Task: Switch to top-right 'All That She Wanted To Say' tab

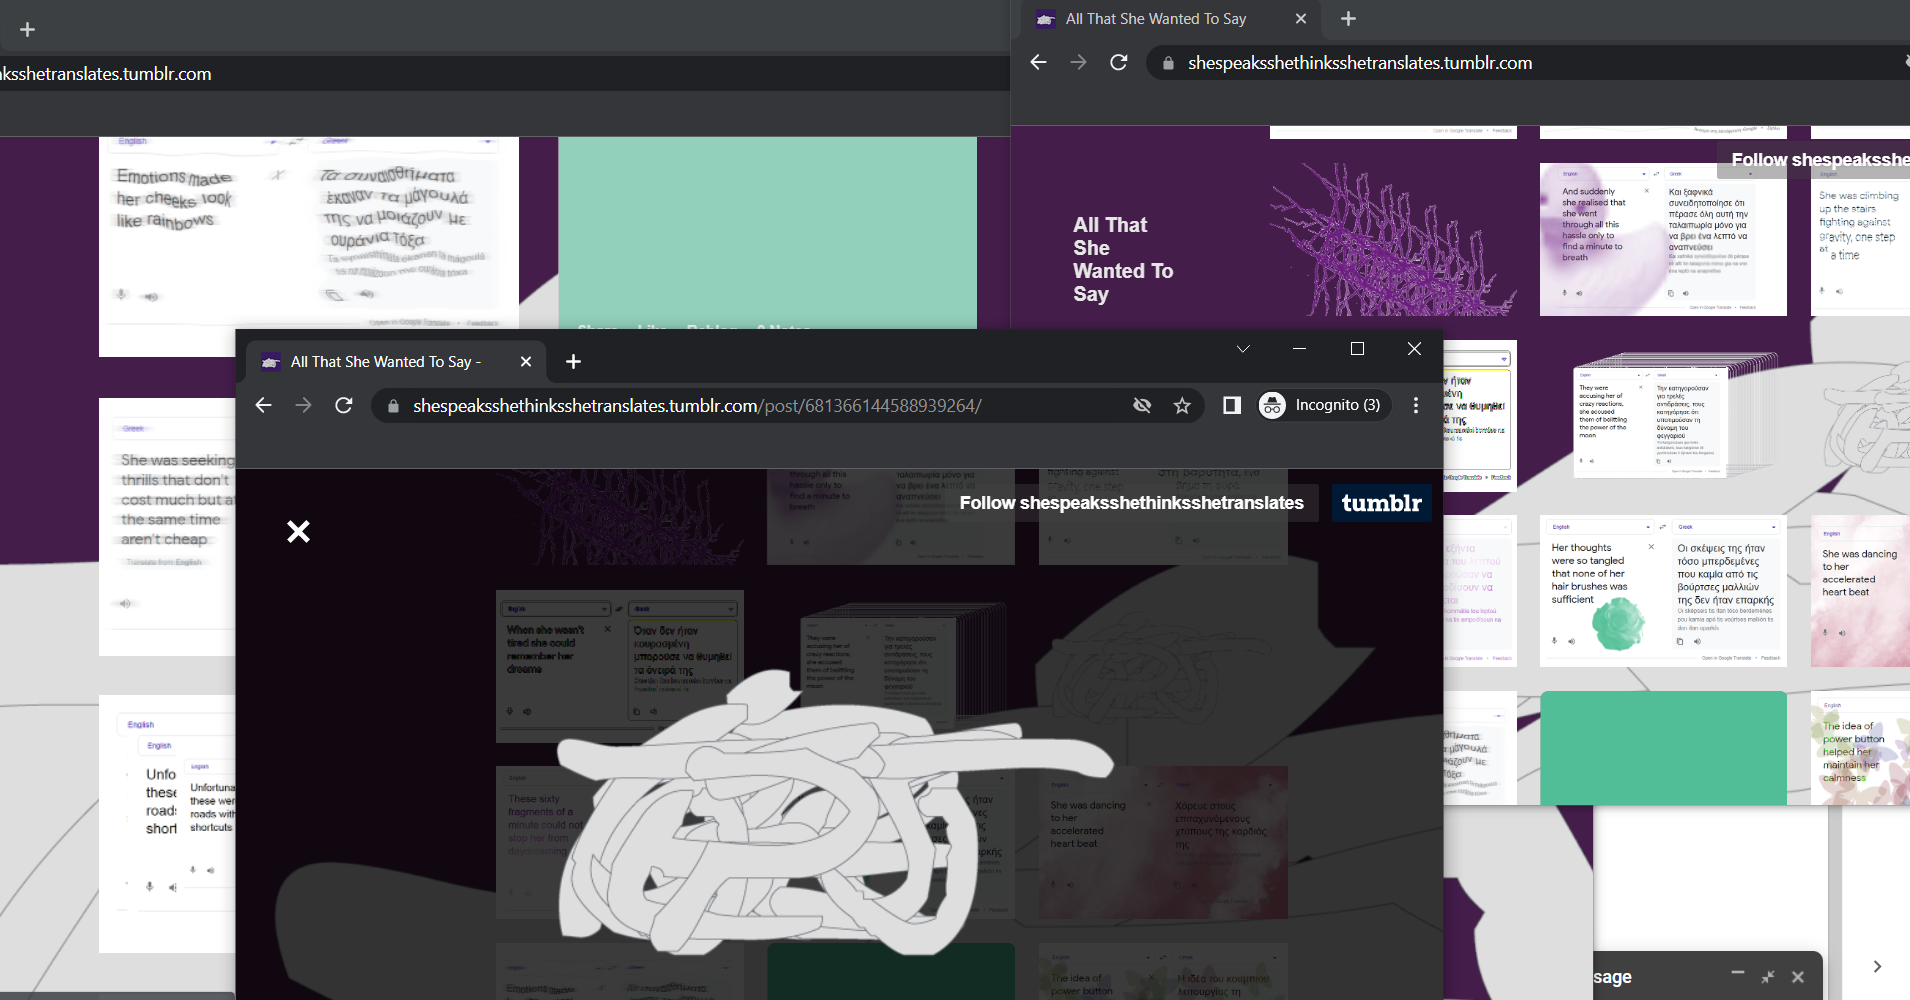Action: [1155, 19]
